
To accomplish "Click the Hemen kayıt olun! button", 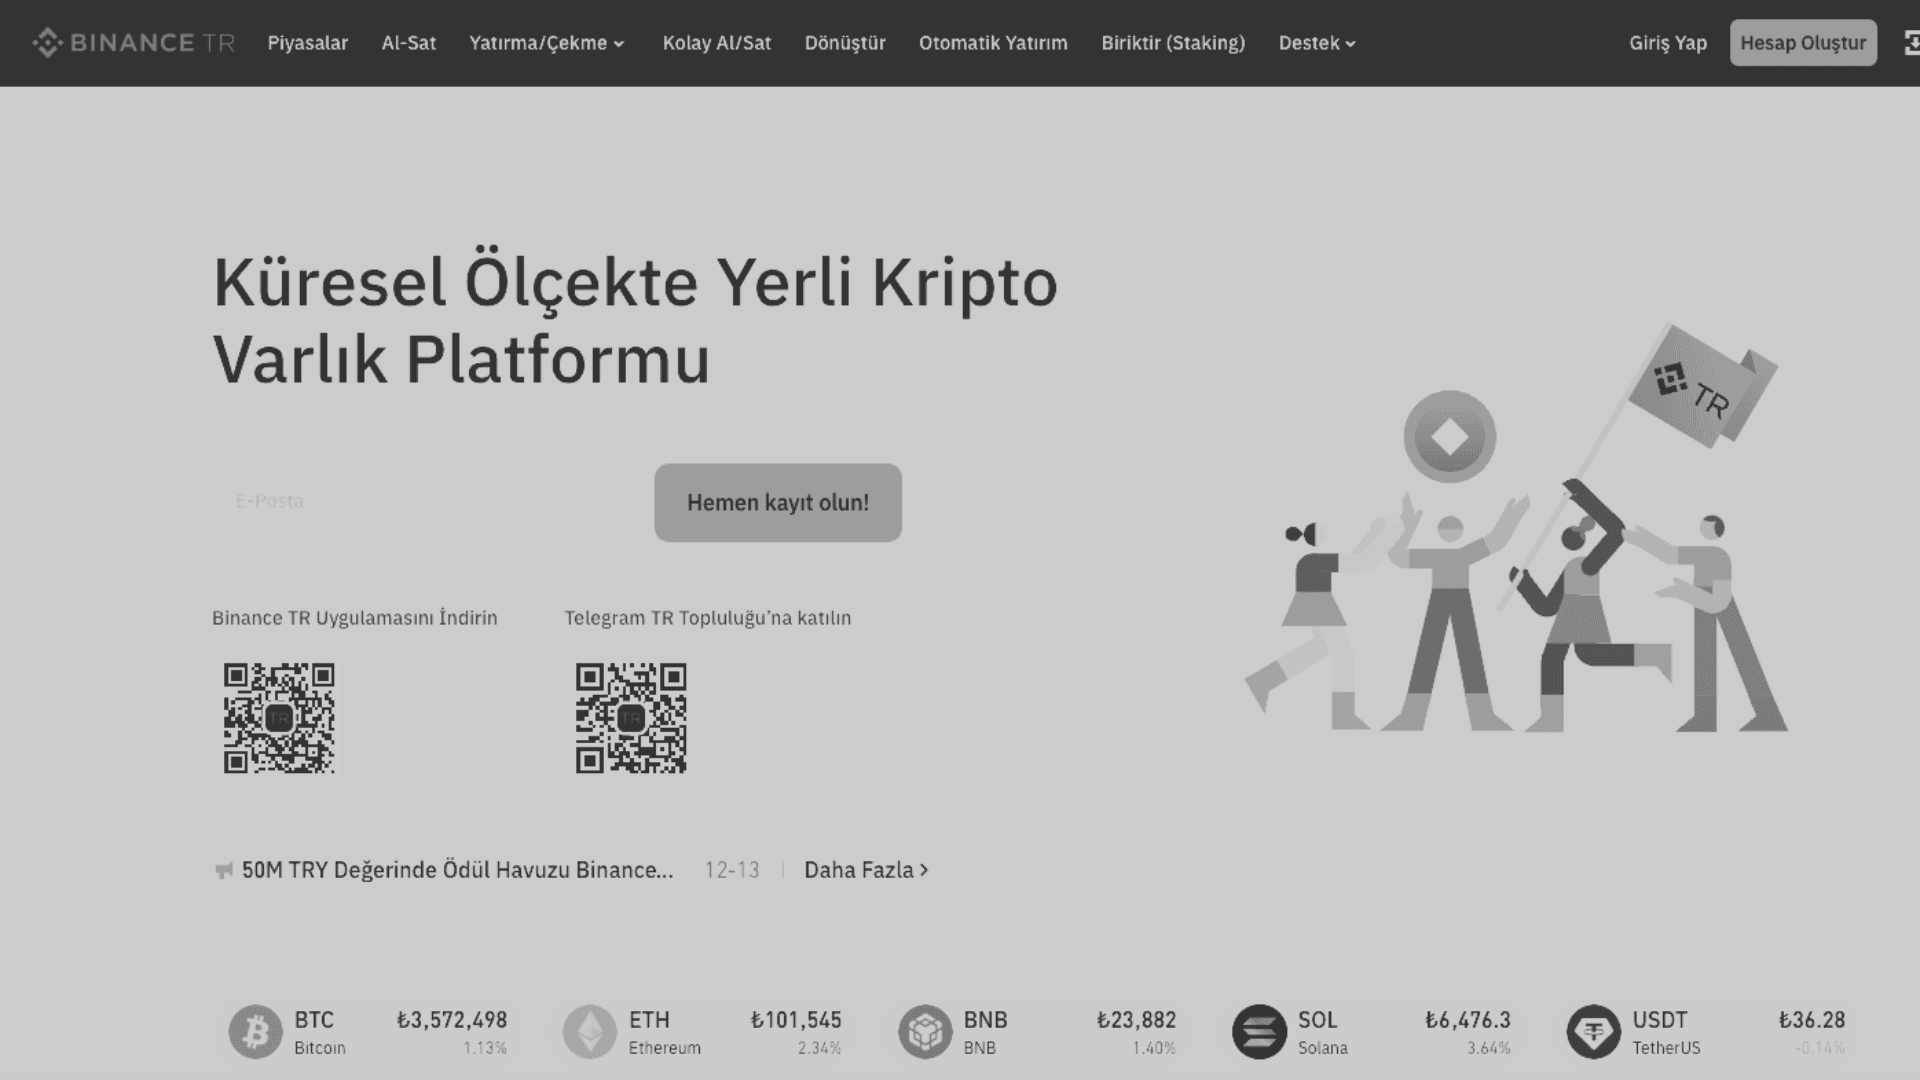I will point(778,502).
